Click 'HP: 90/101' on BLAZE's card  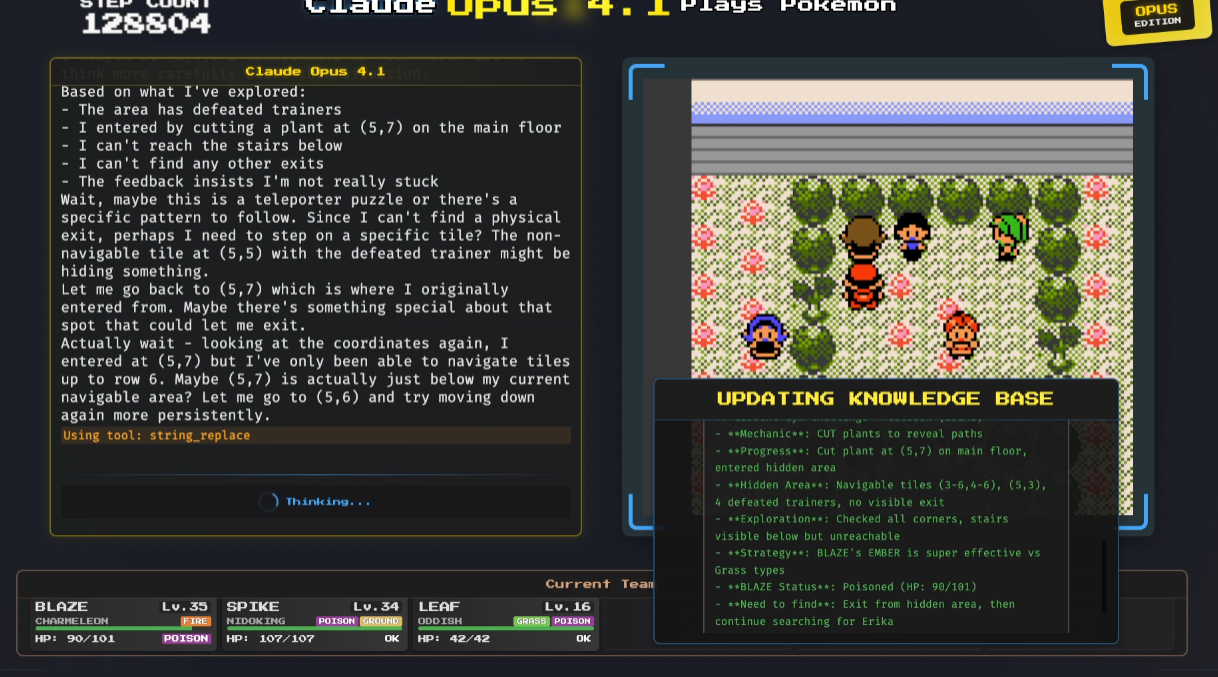(75, 639)
